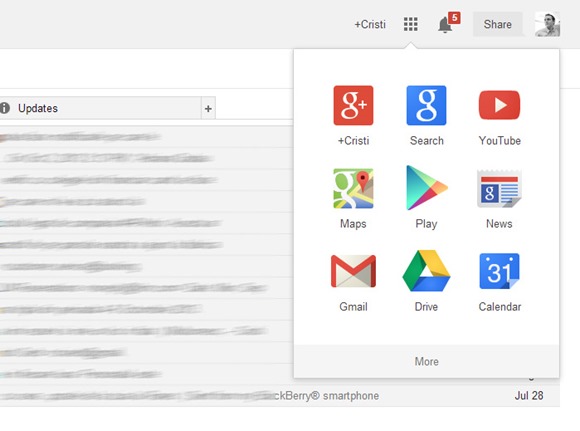Open Gmail from the apps grid
Image resolution: width=580 pixels, height=431 pixels.
353,271
